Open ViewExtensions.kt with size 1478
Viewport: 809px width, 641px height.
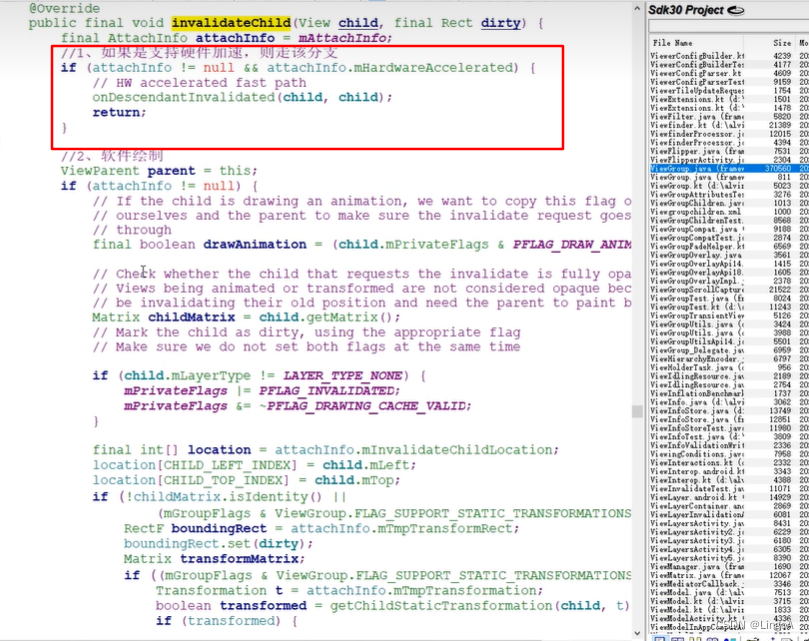(729, 108)
